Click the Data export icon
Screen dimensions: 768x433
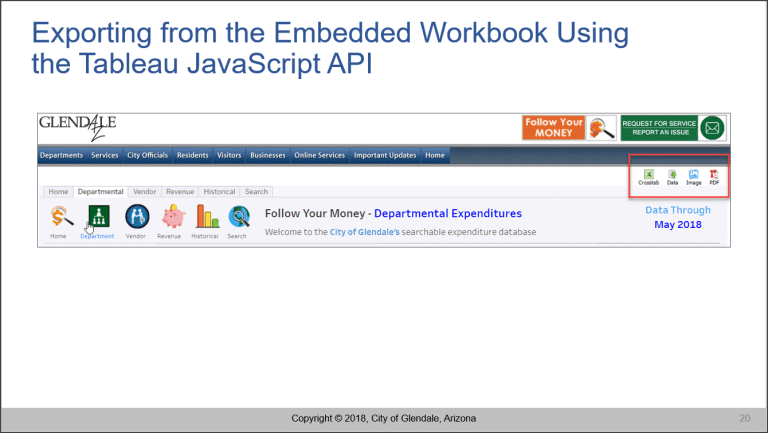(x=672, y=176)
